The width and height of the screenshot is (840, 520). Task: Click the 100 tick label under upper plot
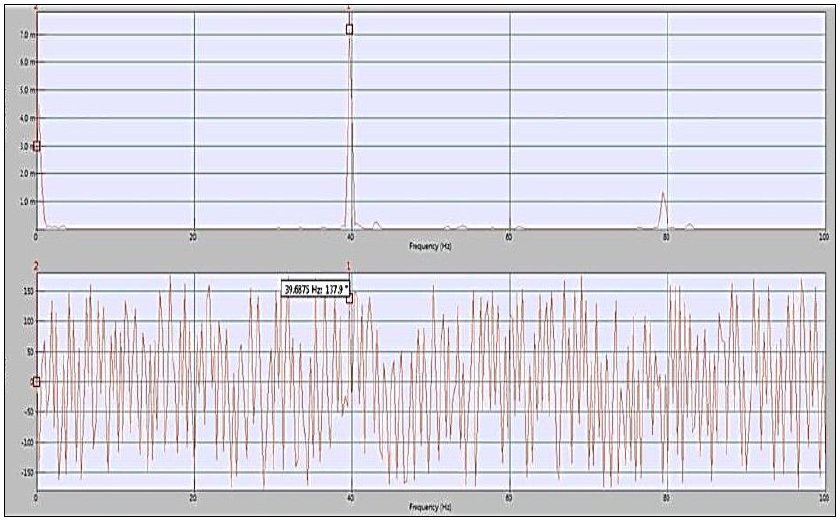(x=822, y=237)
